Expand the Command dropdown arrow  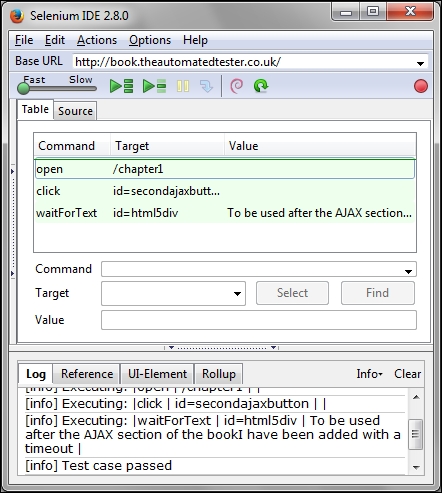[x=408, y=271]
